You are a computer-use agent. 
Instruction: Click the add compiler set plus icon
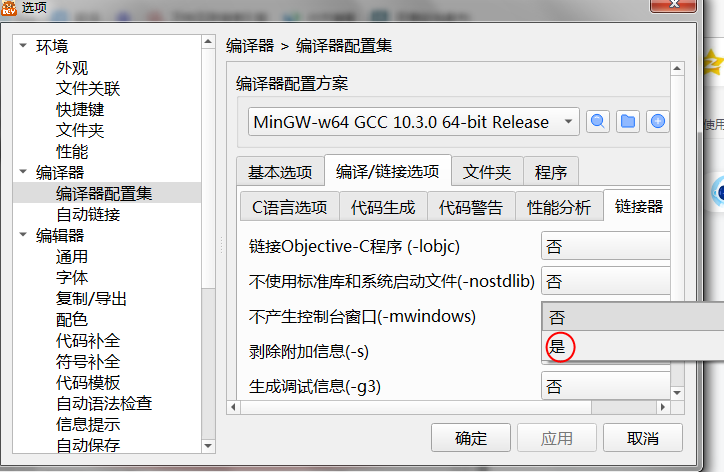point(658,122)
